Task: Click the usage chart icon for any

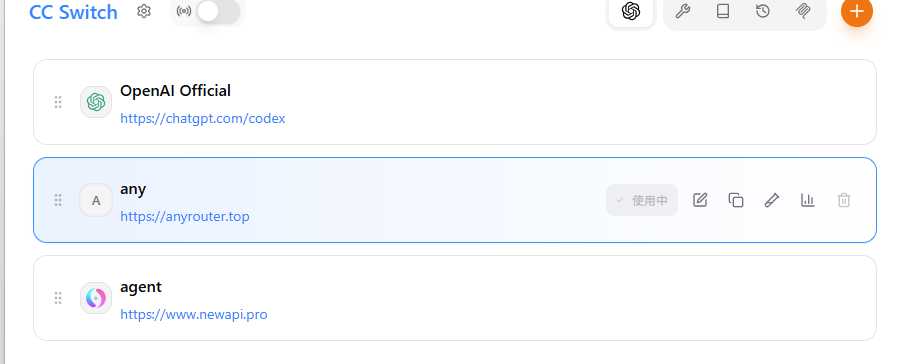Action: click(808, 200)
